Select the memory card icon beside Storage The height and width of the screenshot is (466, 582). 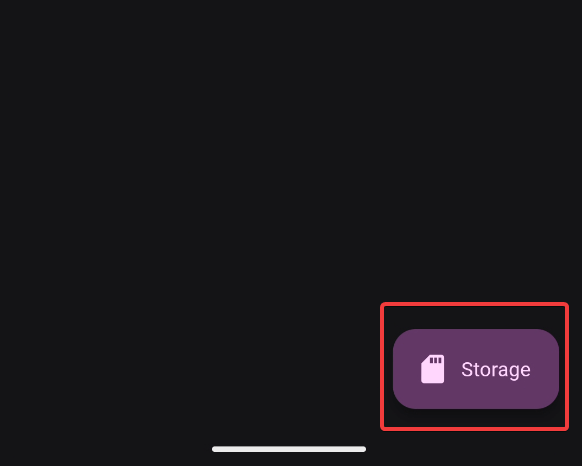tap(432, 369)
